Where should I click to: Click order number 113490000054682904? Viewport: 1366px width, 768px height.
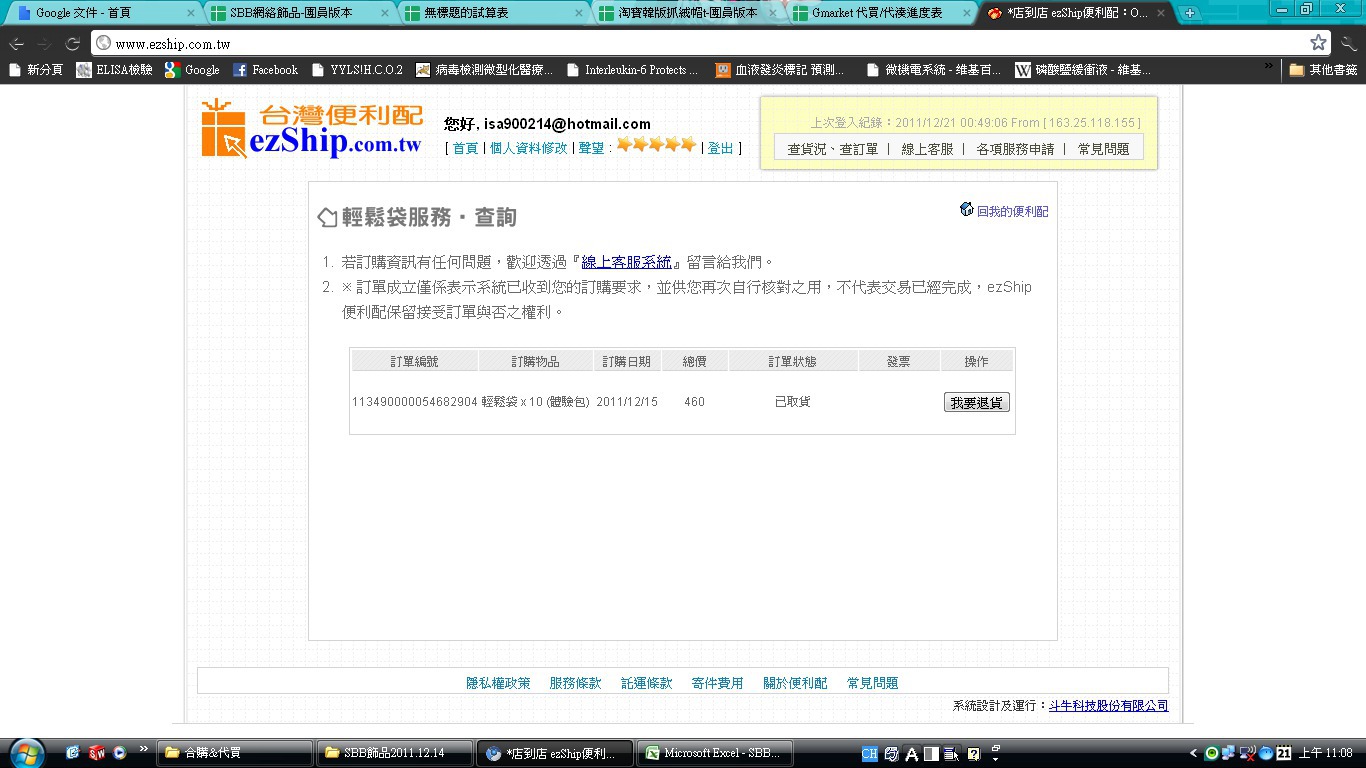click(x=414, y=402)
